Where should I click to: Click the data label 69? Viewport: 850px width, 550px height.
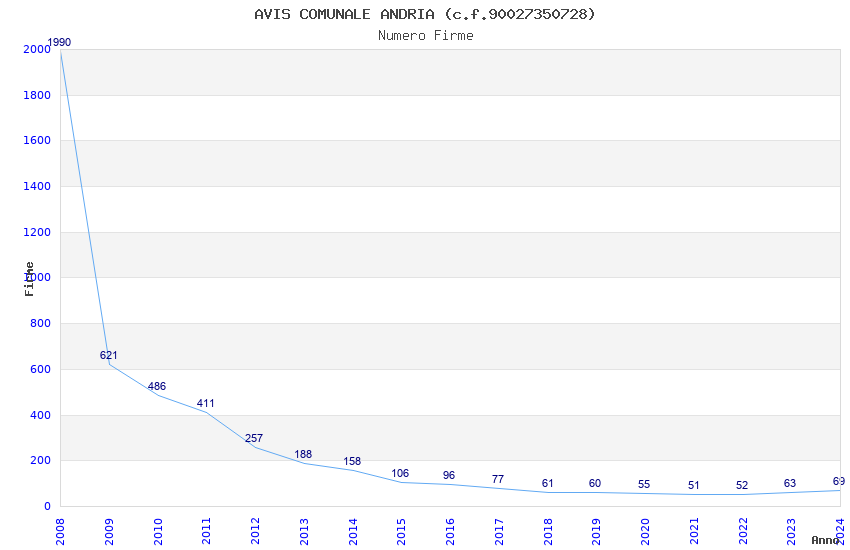click(x=839, y=481)
